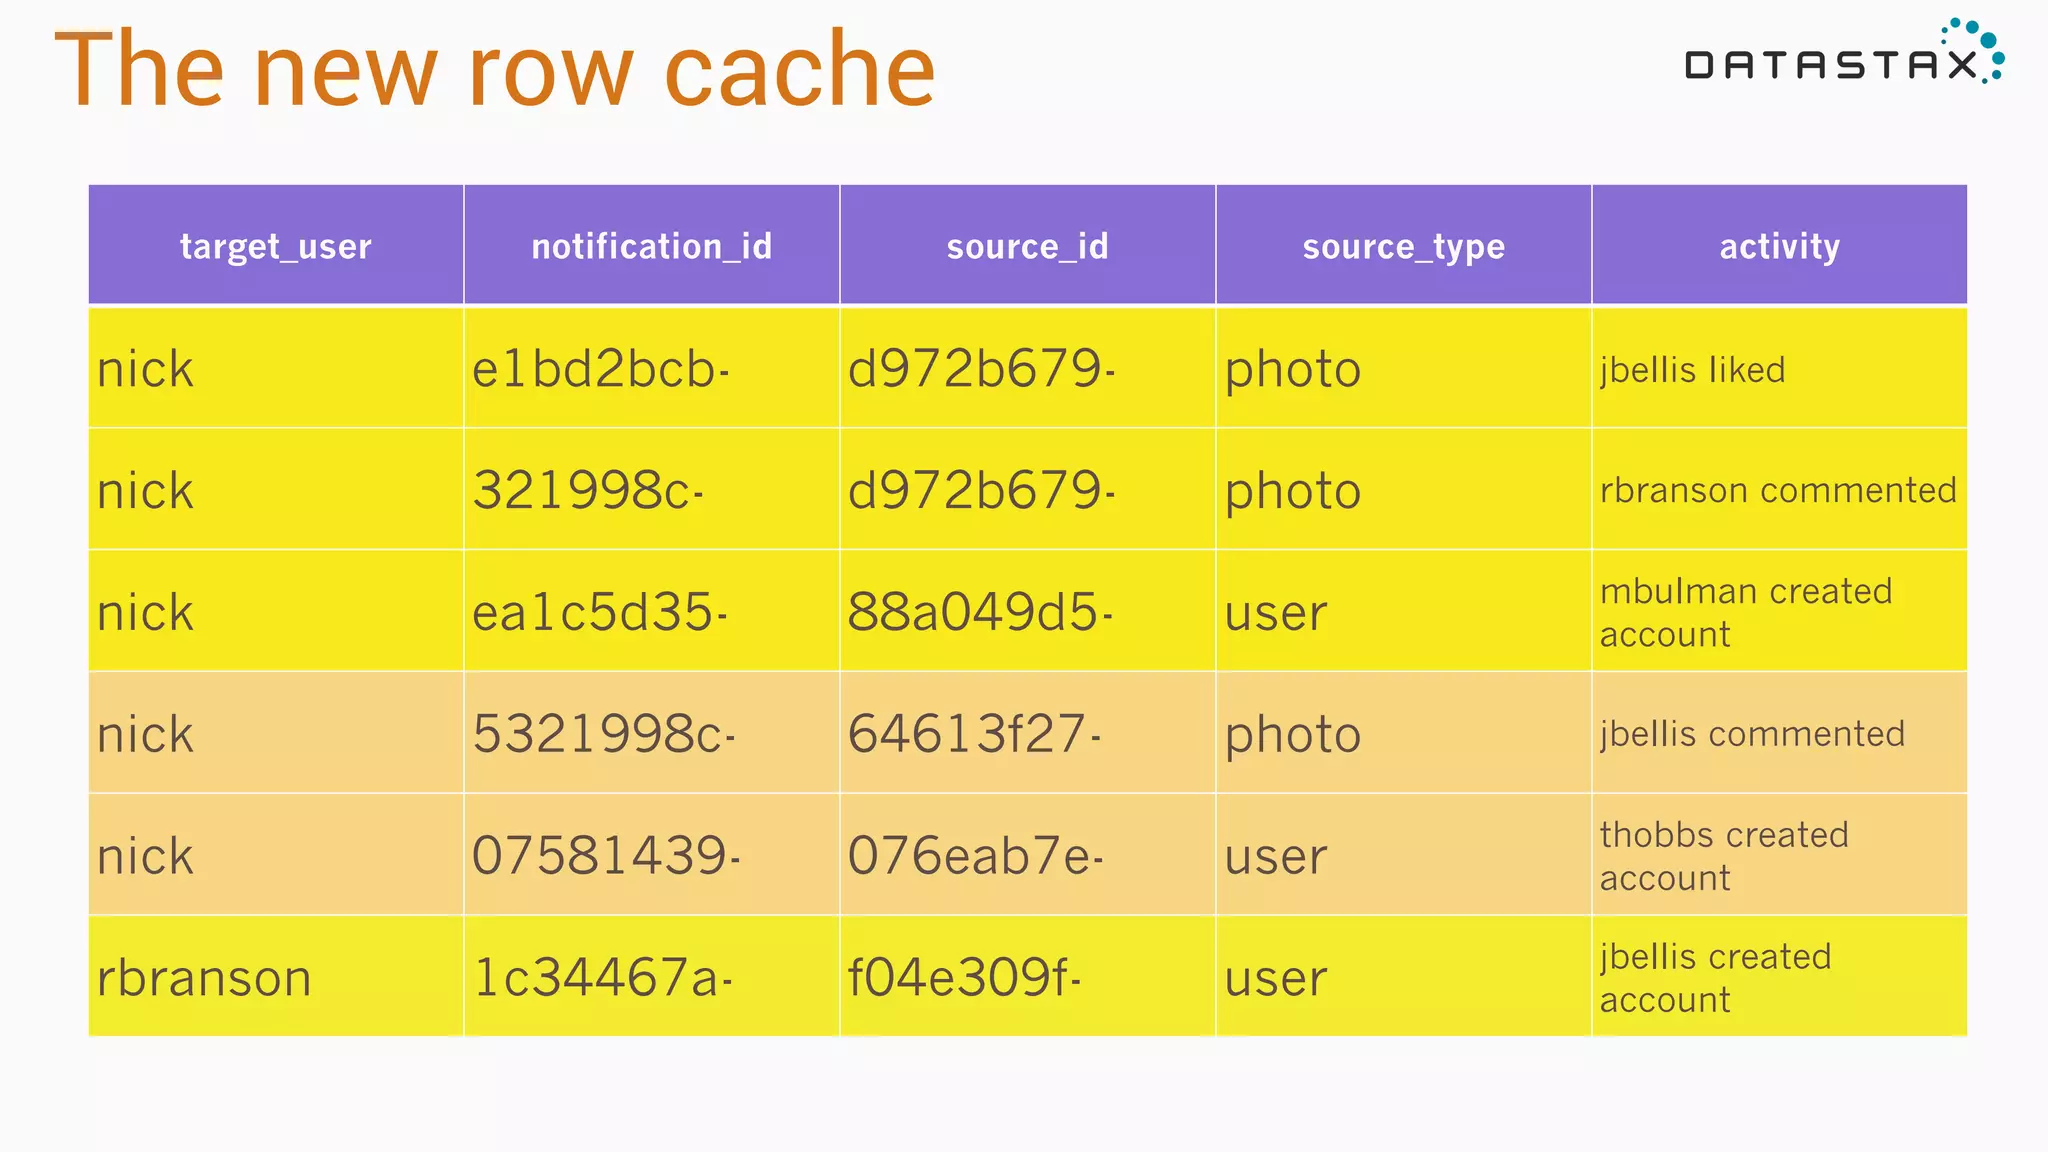2048x1152 pixels.
Task: Select the slide title 'The new row cache'
Action: pos(495,69)
